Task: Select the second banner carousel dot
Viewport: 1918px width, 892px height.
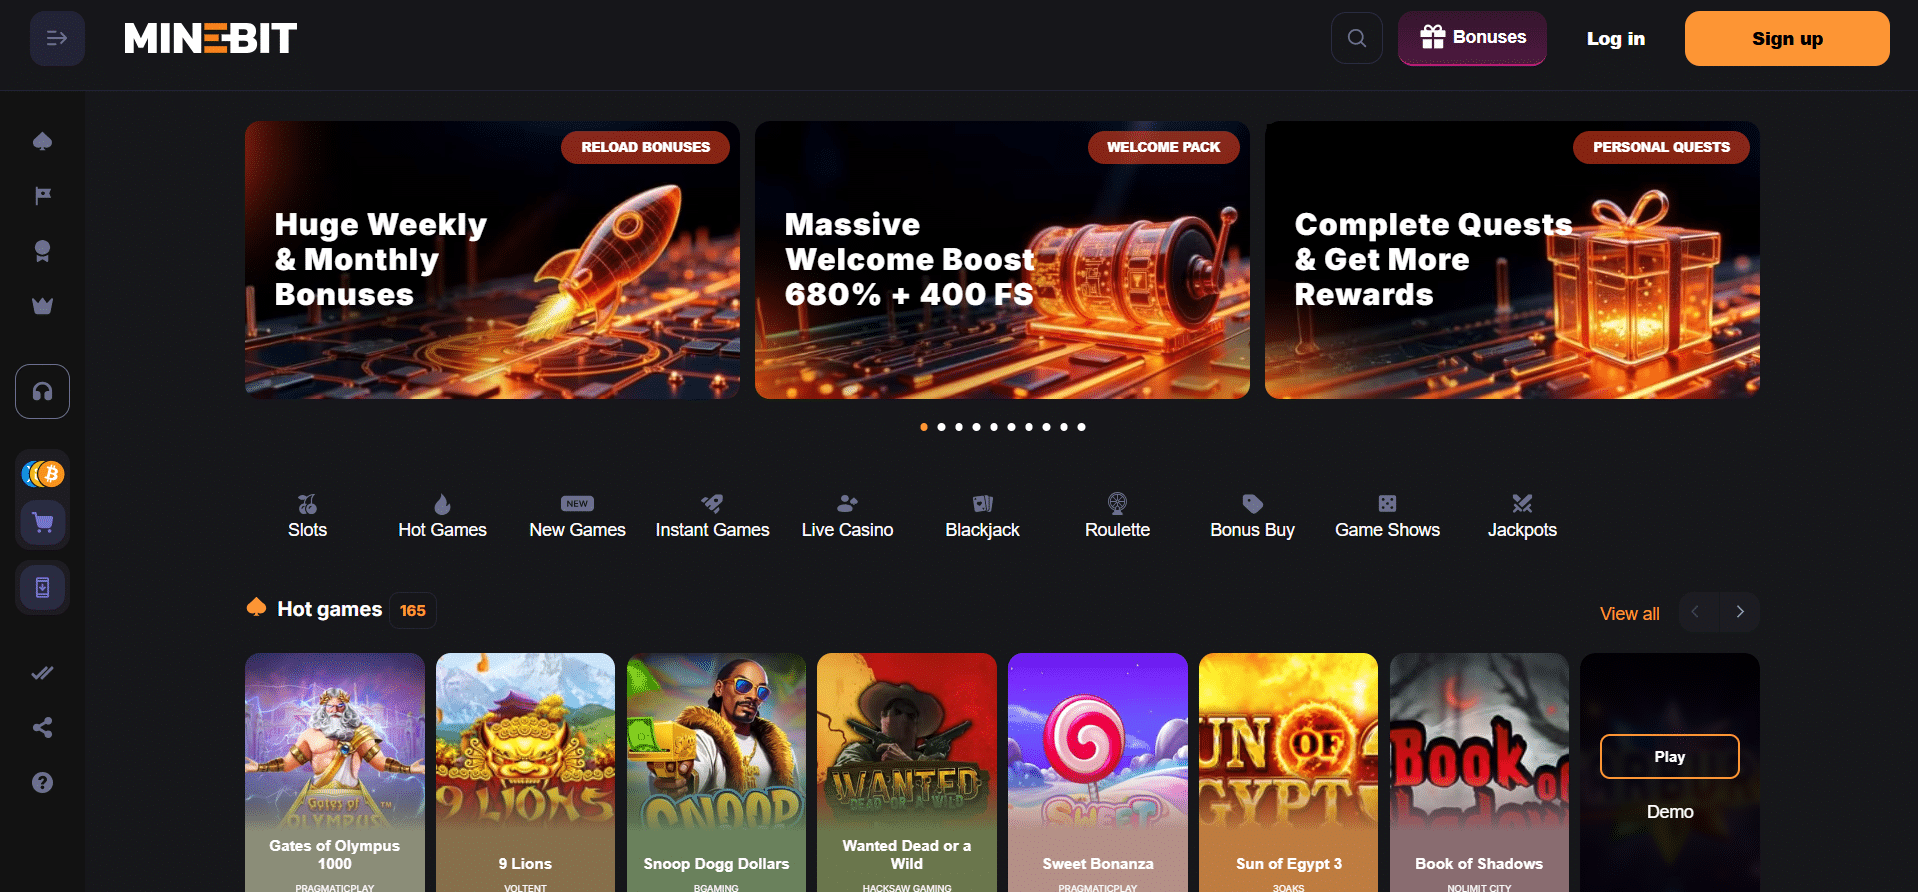Action: point(941,427)
